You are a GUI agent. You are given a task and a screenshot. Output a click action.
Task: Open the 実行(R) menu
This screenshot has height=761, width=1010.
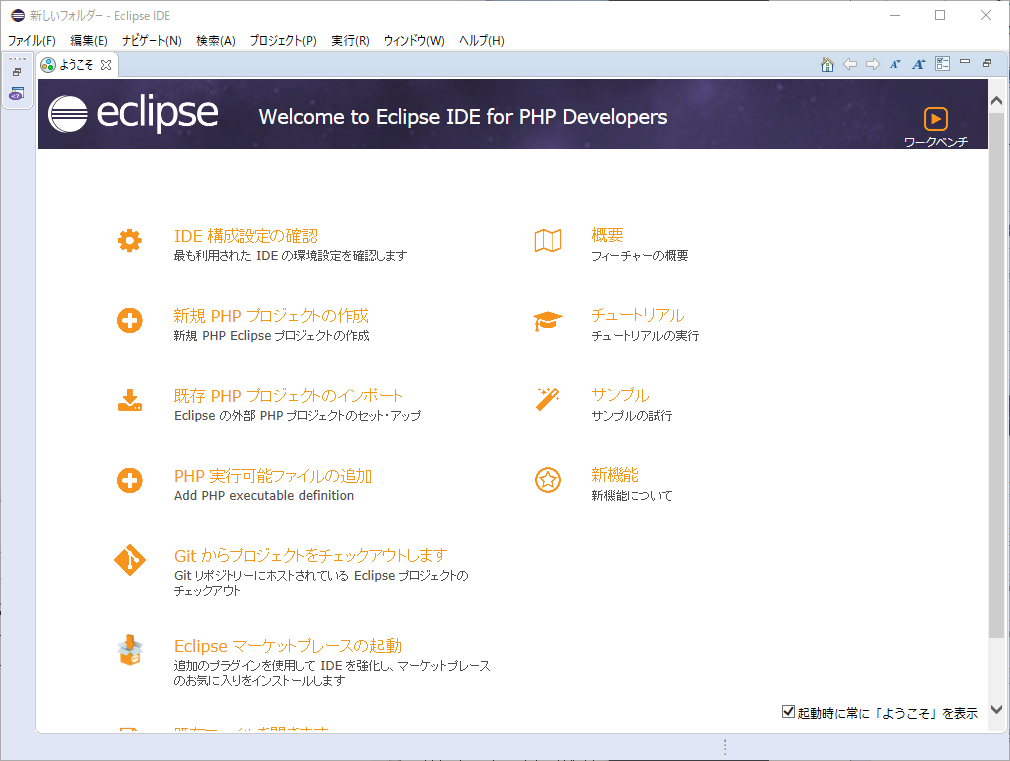[350, 41]
